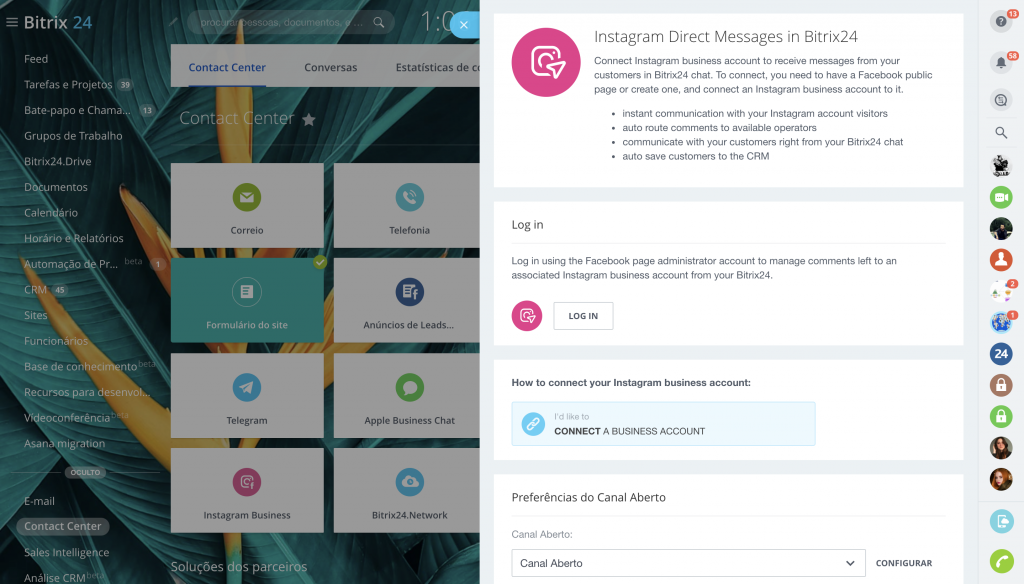Screen dimensions: 1024x584
Task: Open the help question mark icon
Action: coord(1000,22)
